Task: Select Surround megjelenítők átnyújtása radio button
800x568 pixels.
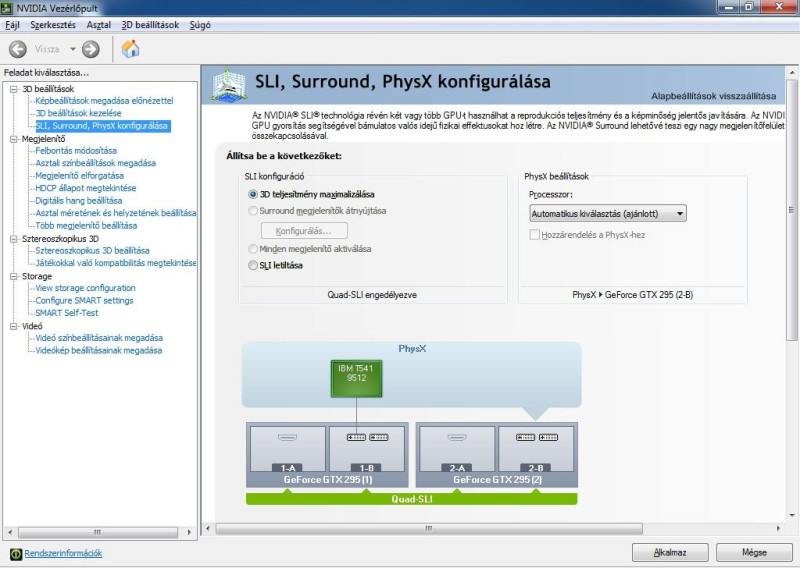Action: [253, 211]
